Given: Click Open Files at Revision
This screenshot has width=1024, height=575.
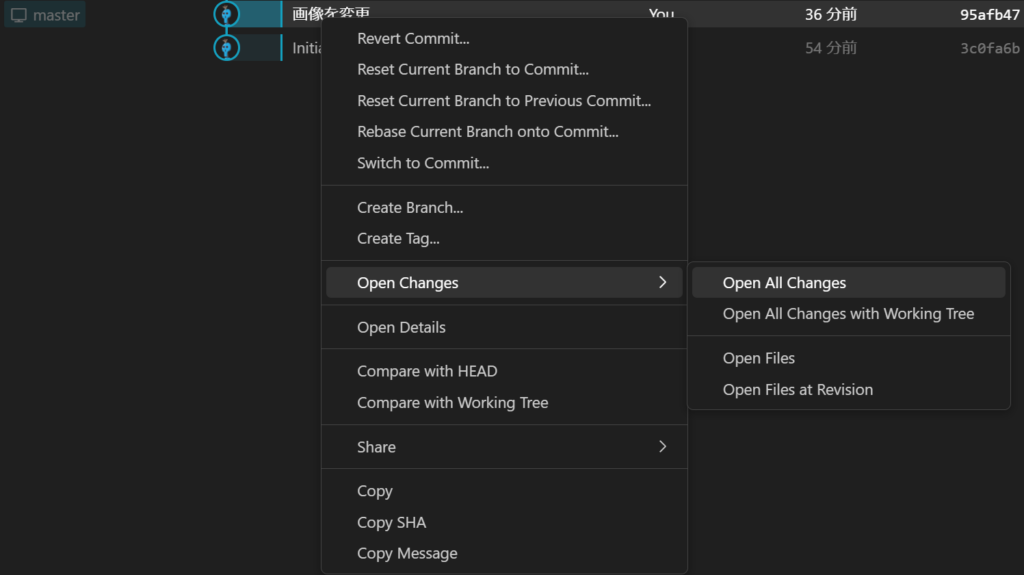Looking at the screenshot, I should coord(797,390).
